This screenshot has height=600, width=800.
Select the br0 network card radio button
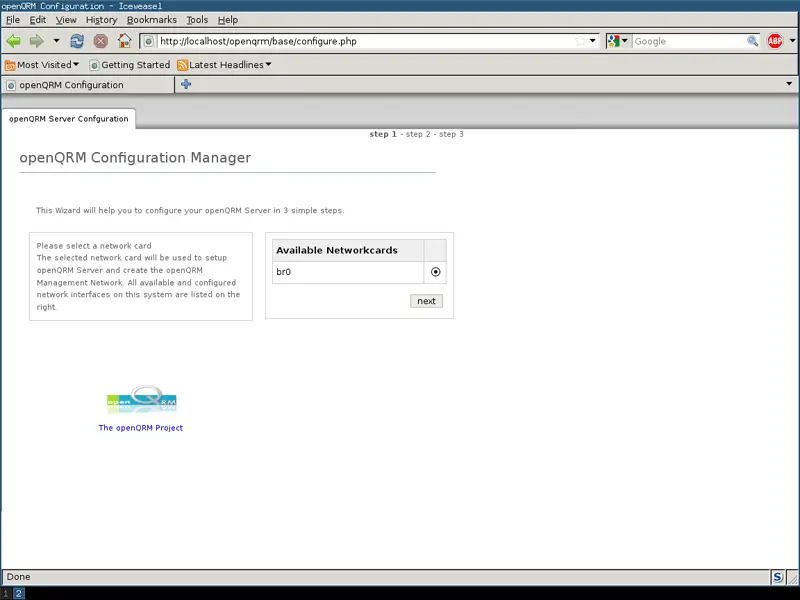point(435,272)
